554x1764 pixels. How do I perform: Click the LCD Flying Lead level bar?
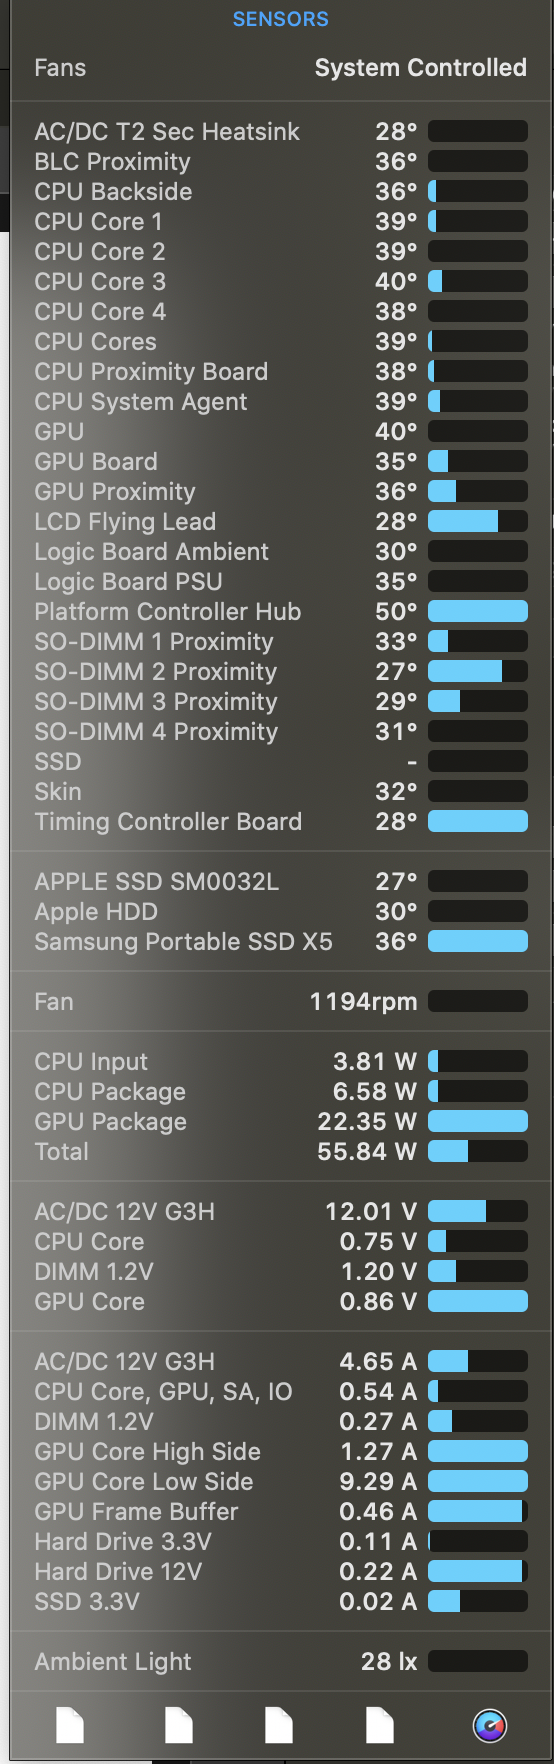point(478,521)
